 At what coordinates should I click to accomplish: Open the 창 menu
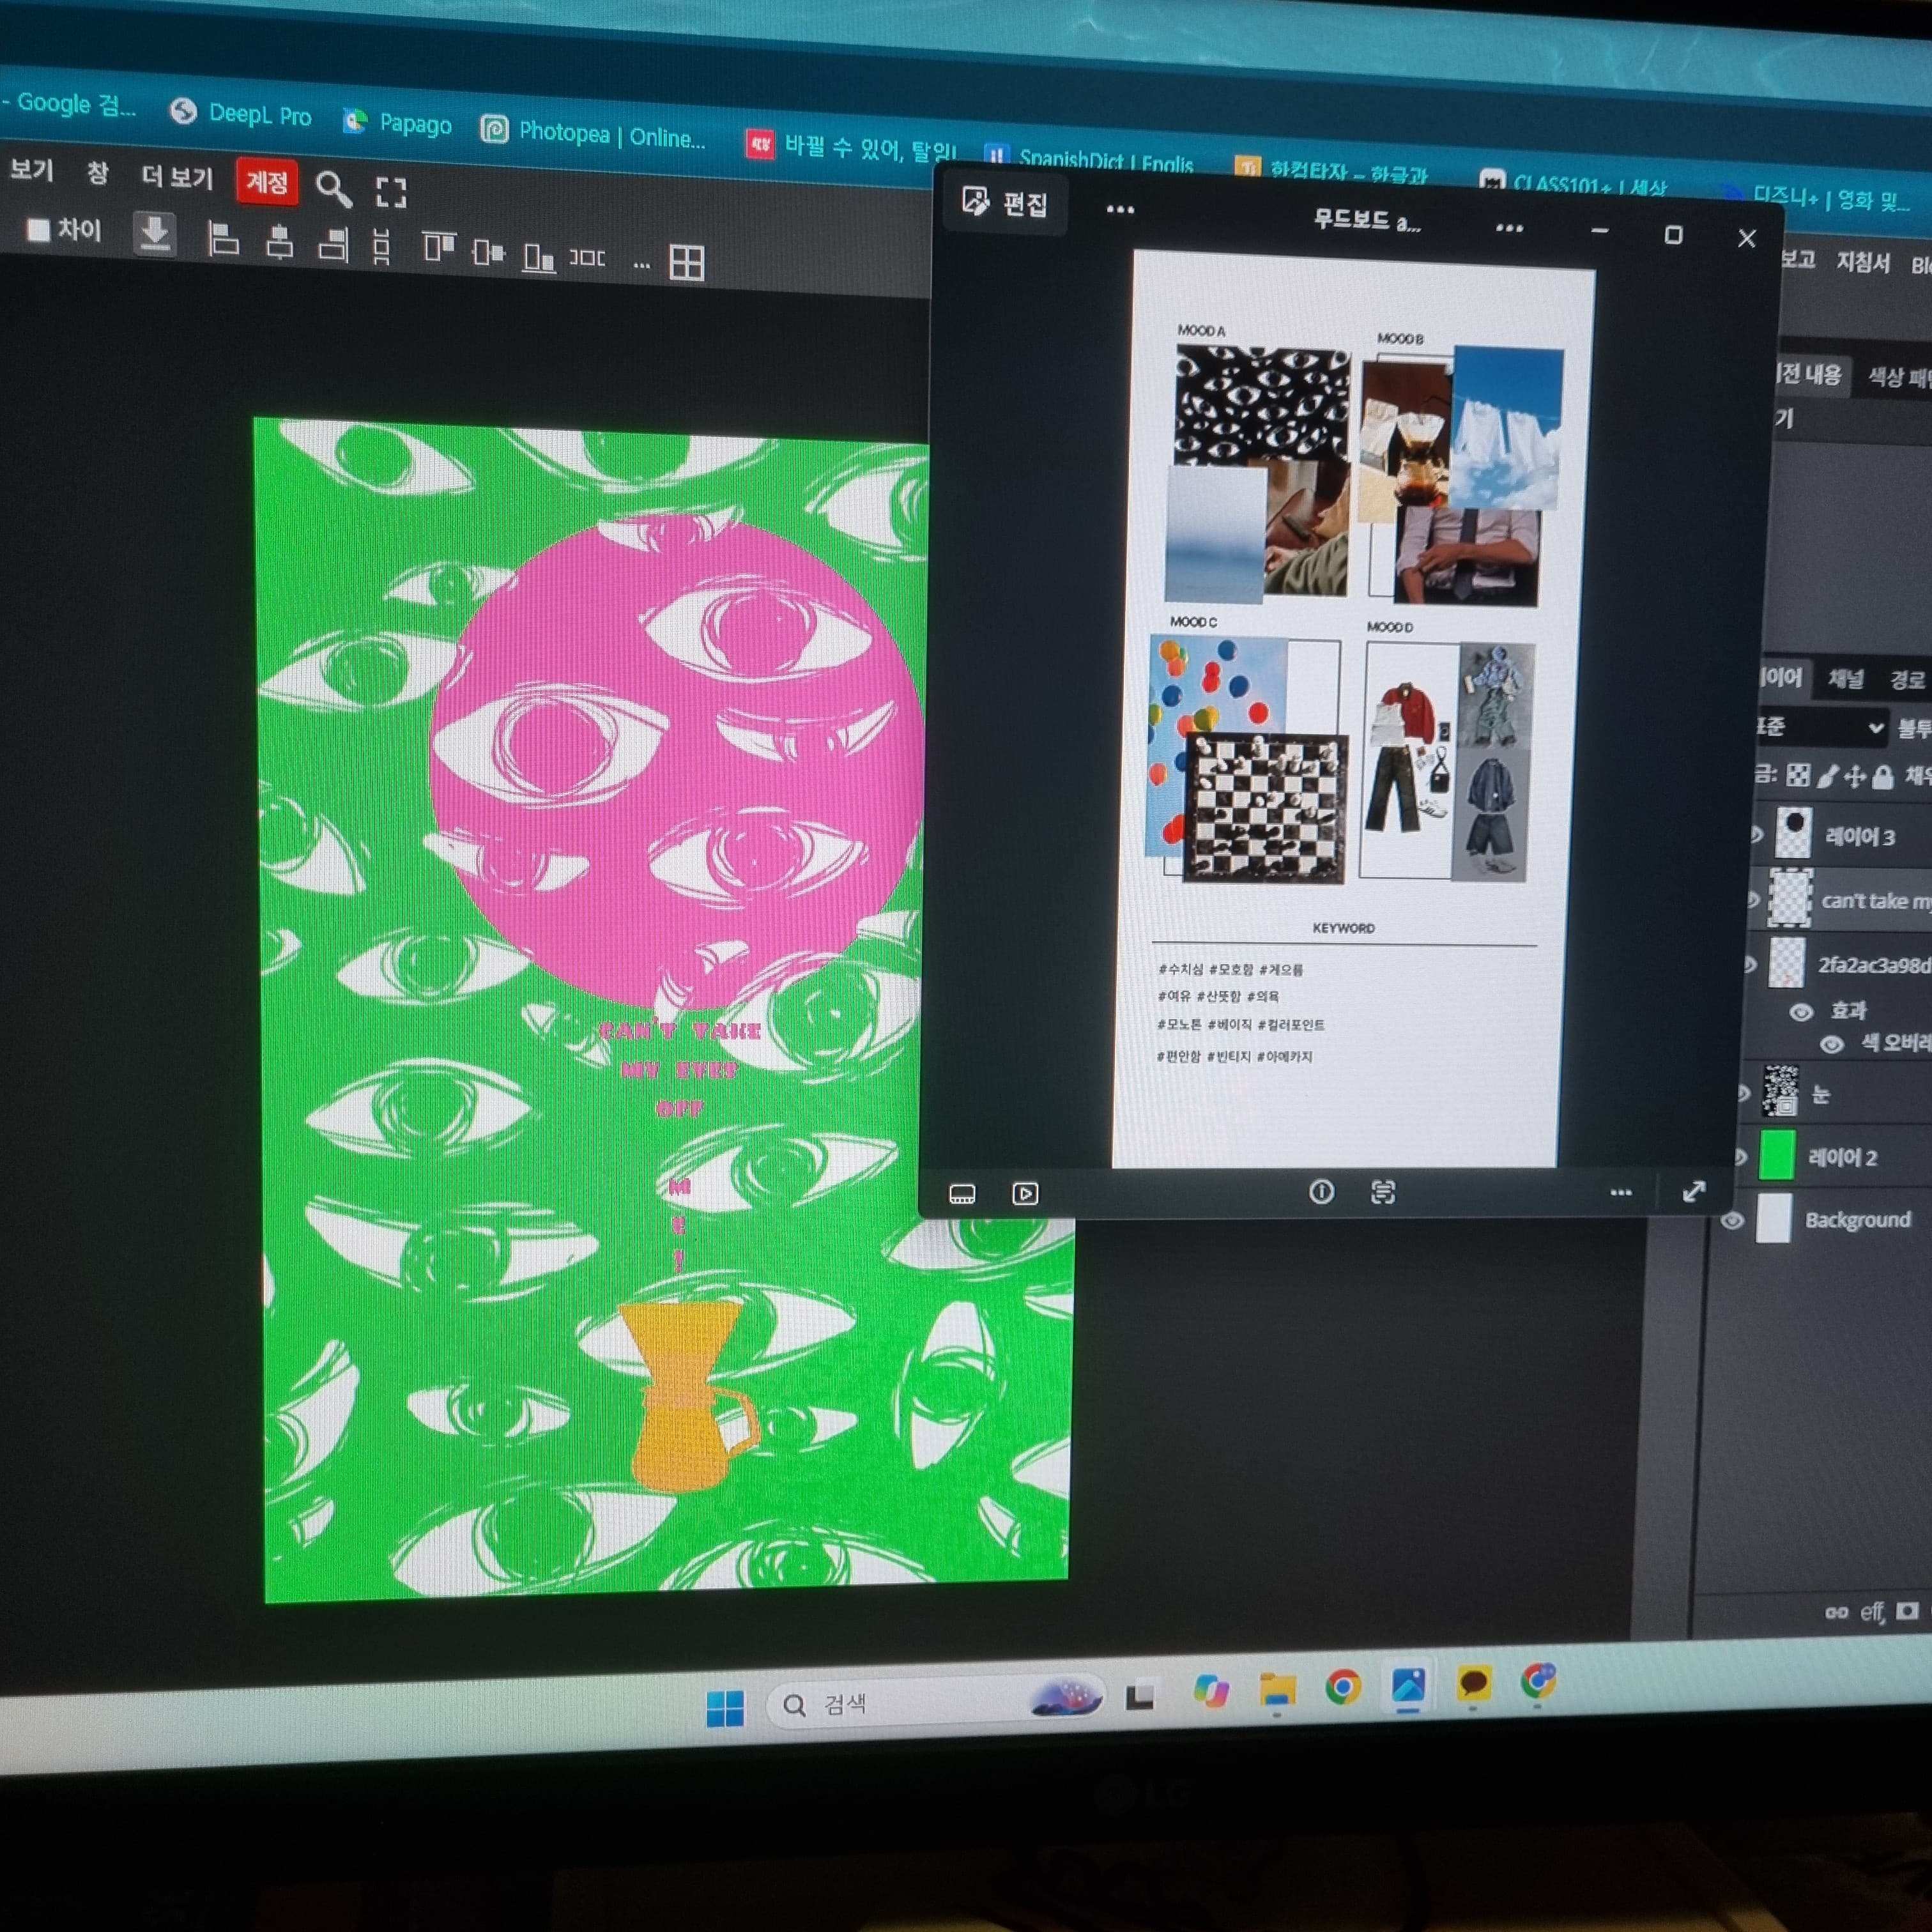(x=97, y=173)
